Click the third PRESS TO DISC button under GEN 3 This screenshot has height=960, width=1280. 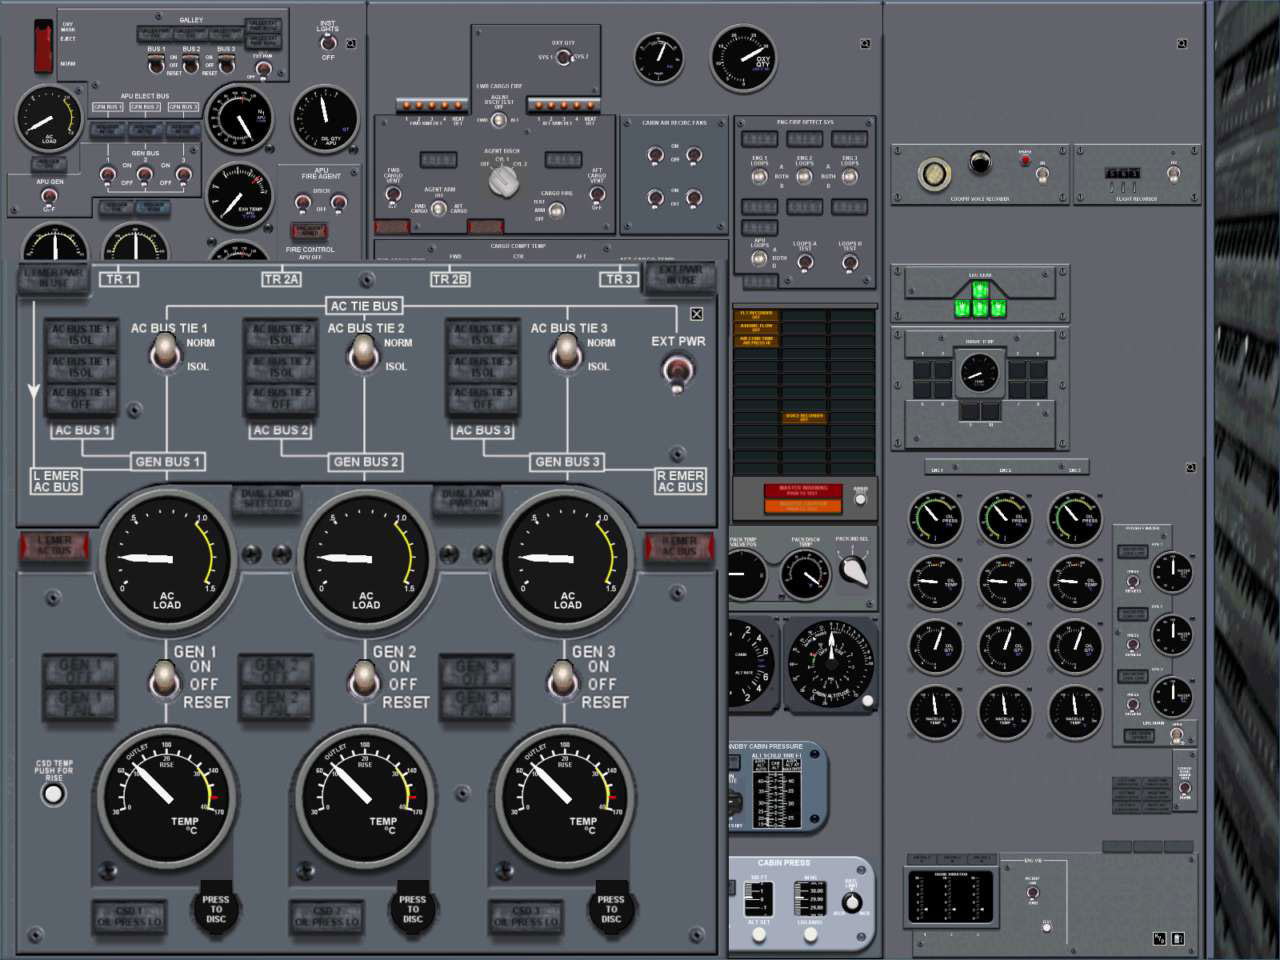click(x=611, y=909)
